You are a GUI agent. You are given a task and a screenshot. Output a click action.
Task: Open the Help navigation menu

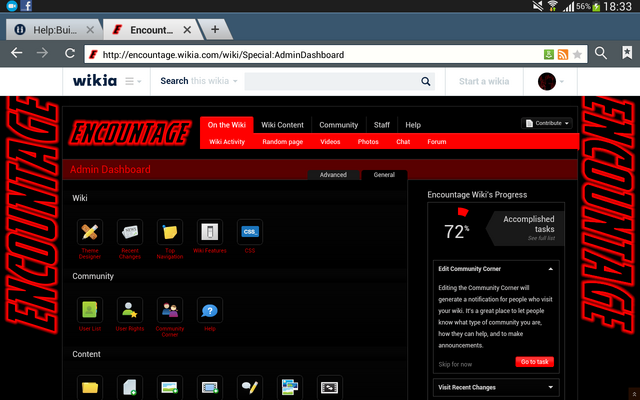pos(413,125)
